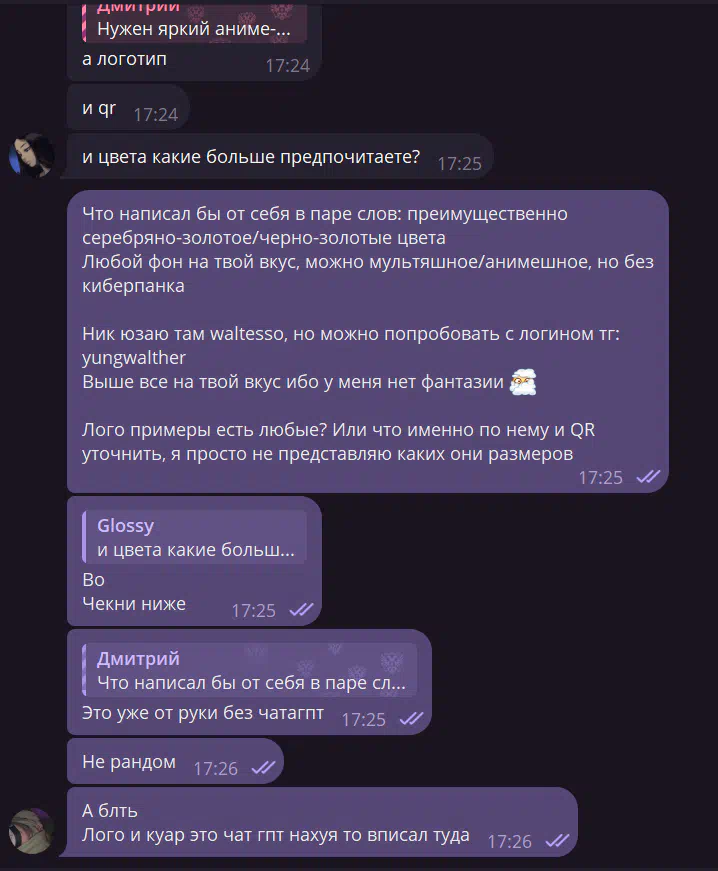
Task: Select the 'а логотип' message text
Action: [124, 59]
